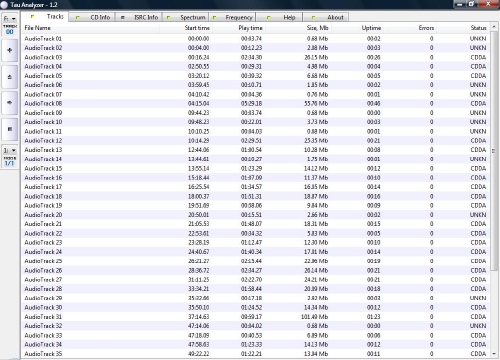Click the eject disc button
The height and width of the screenshot is (360, 500).
[10, 77]
